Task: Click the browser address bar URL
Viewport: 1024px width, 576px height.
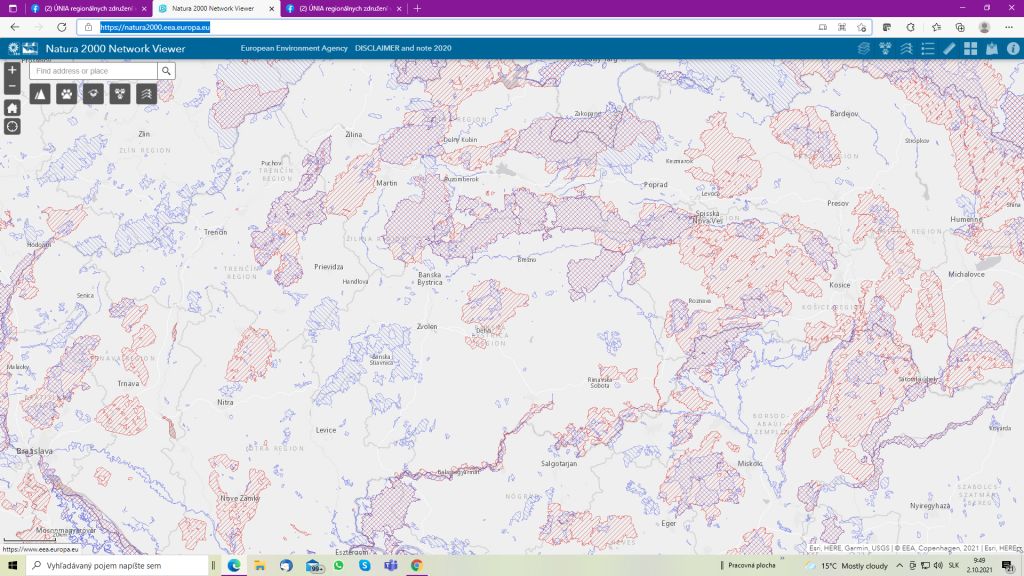Action: click(155, 27)
